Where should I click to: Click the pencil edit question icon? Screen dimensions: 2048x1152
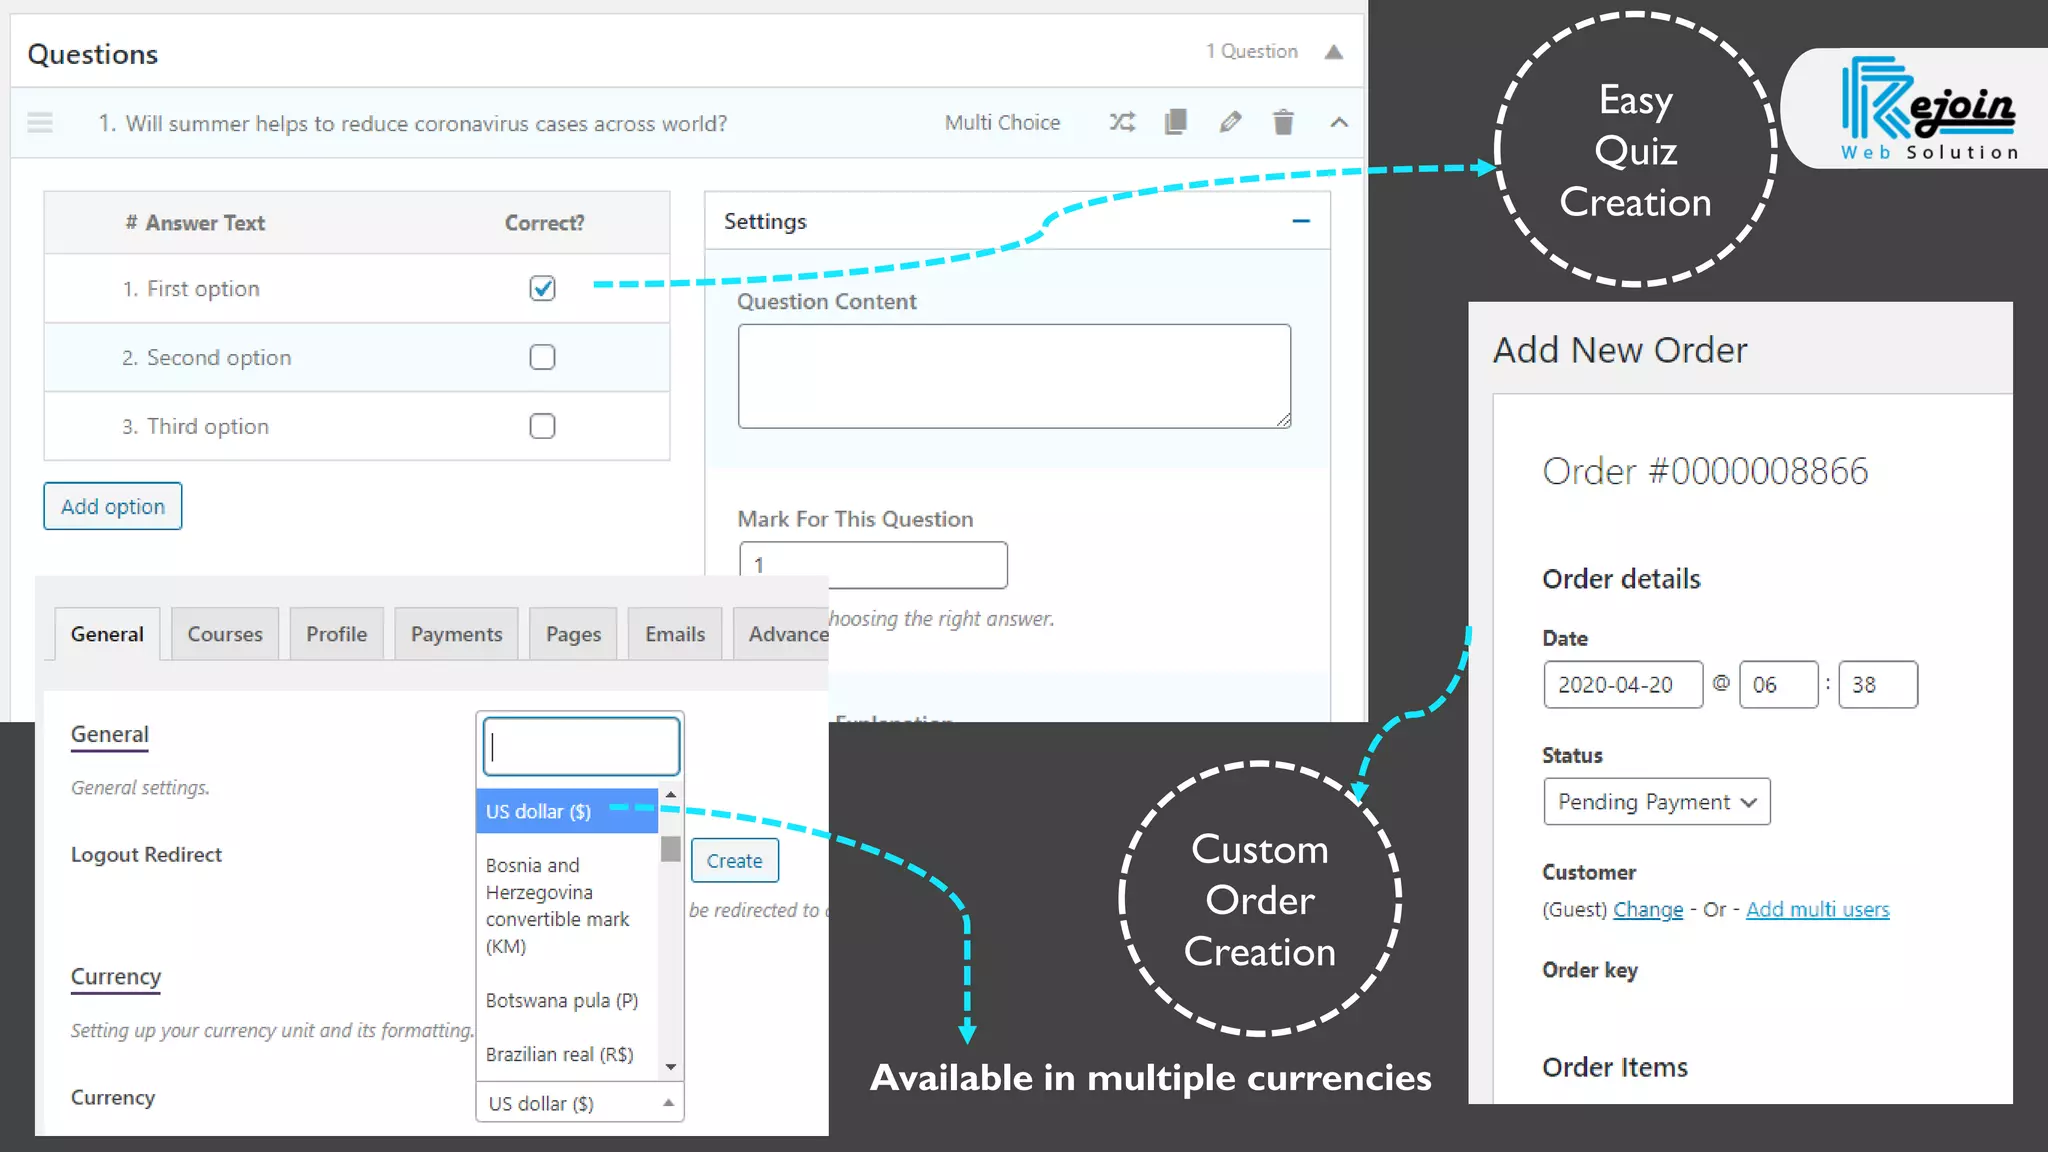pos(1230,122)
